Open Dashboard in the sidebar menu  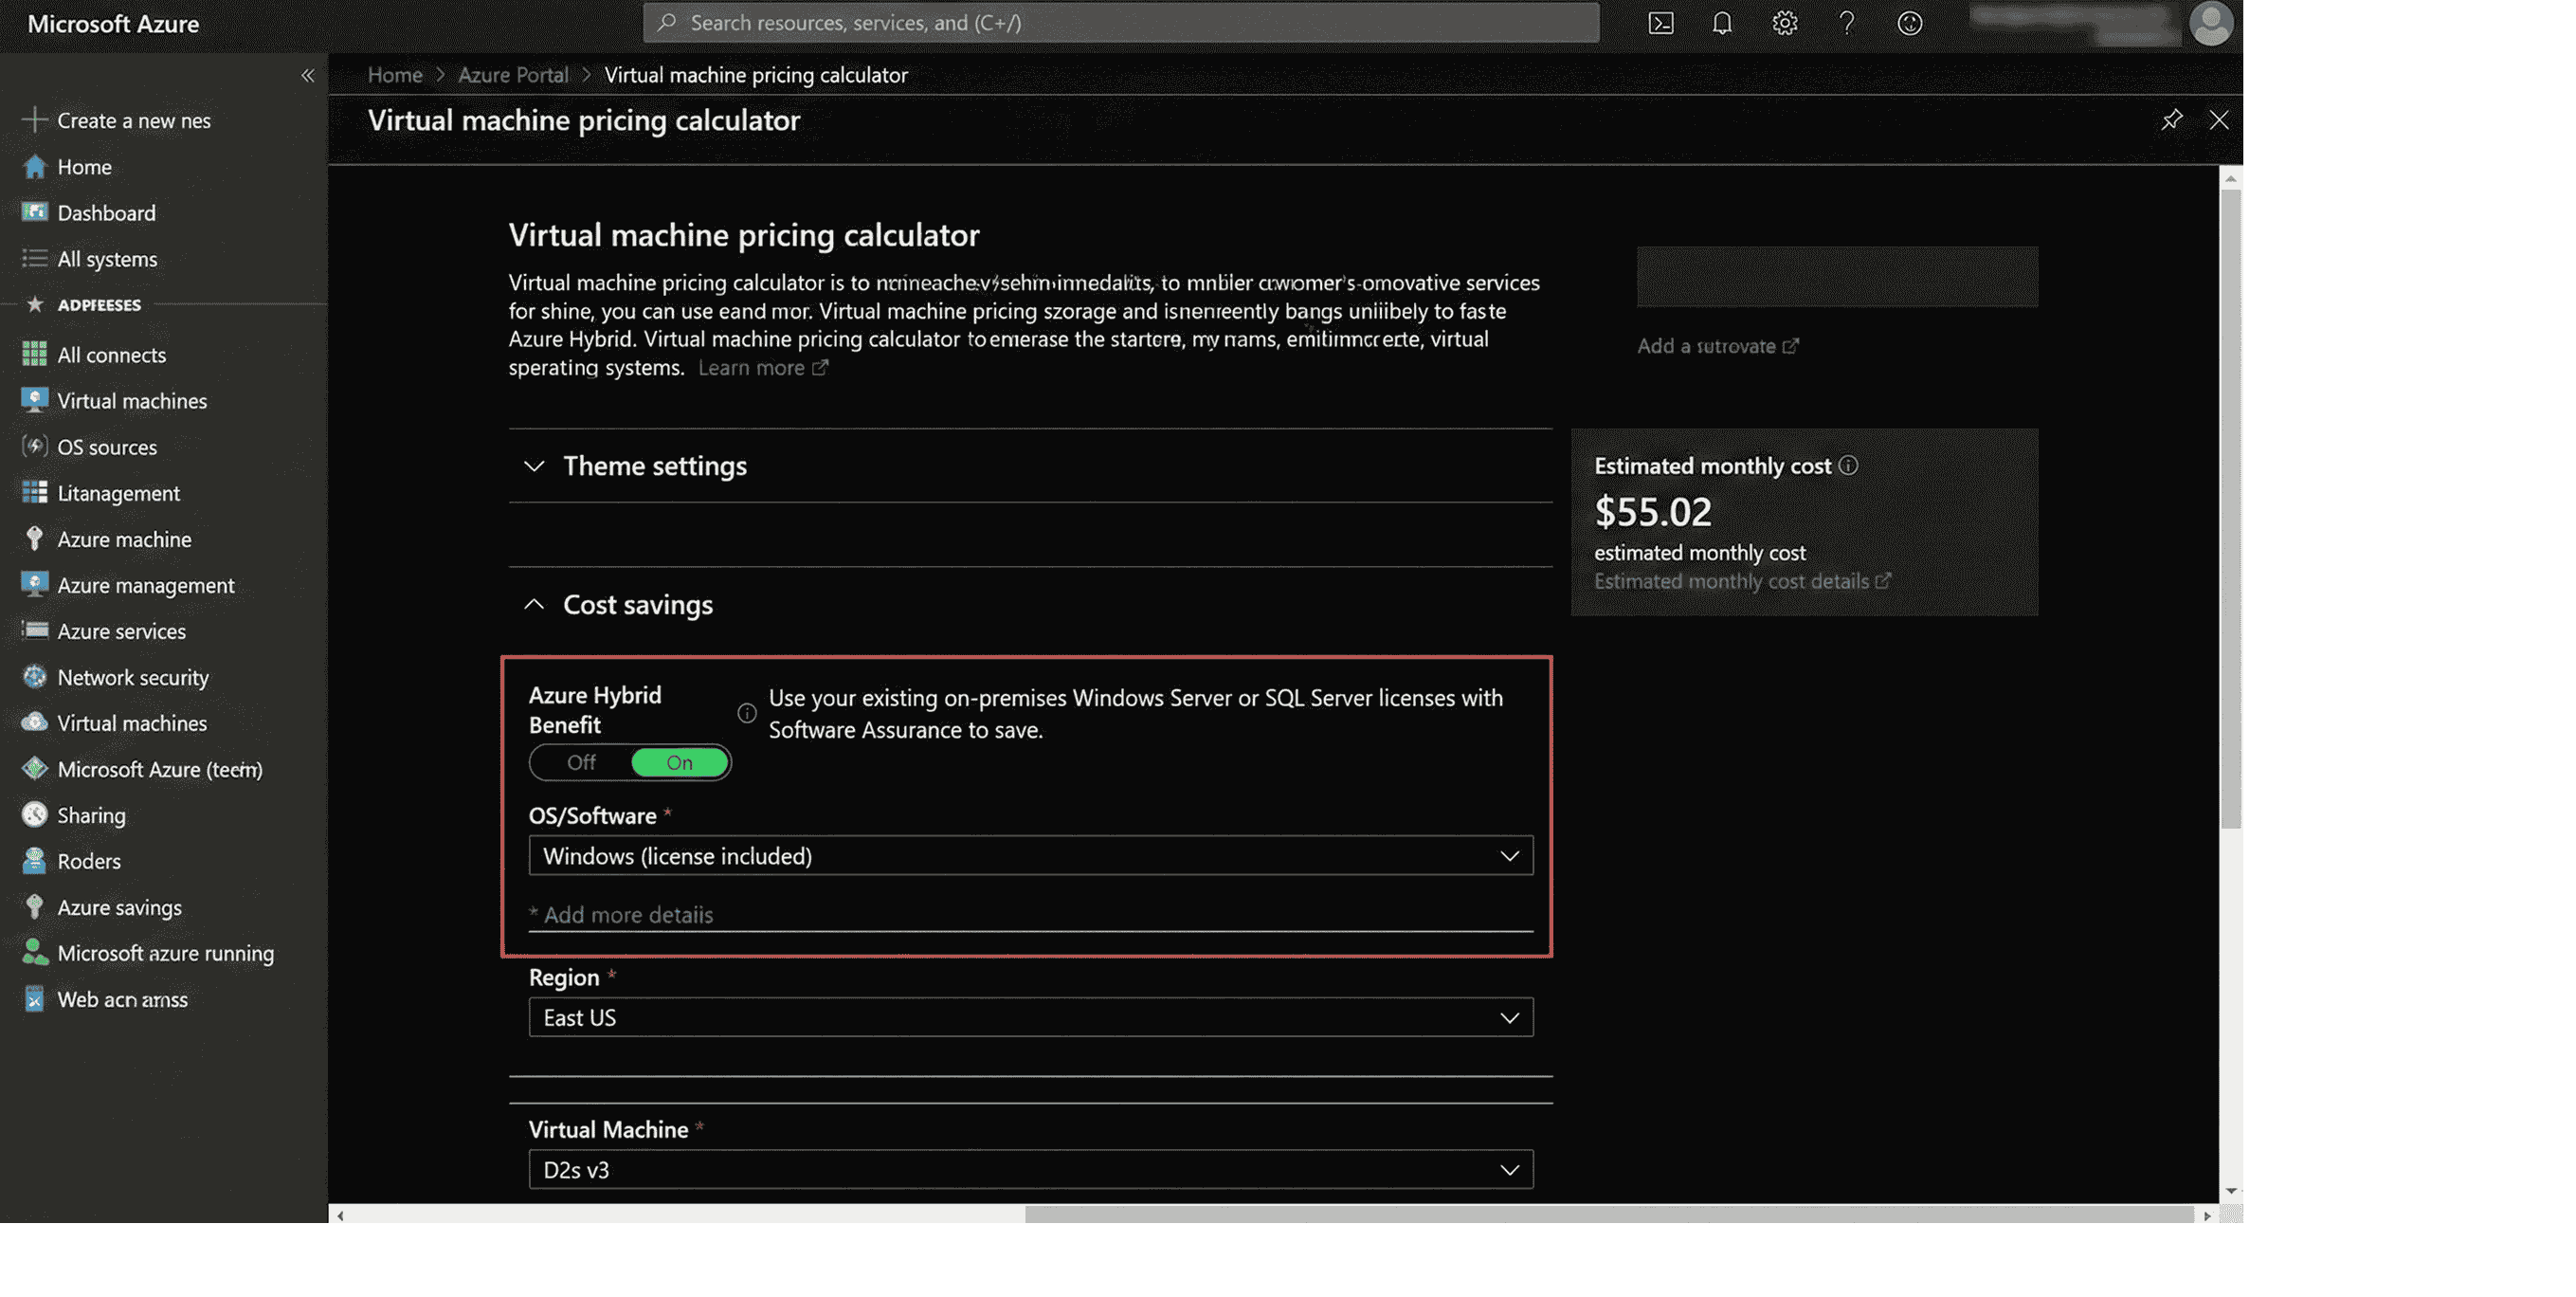106,213
